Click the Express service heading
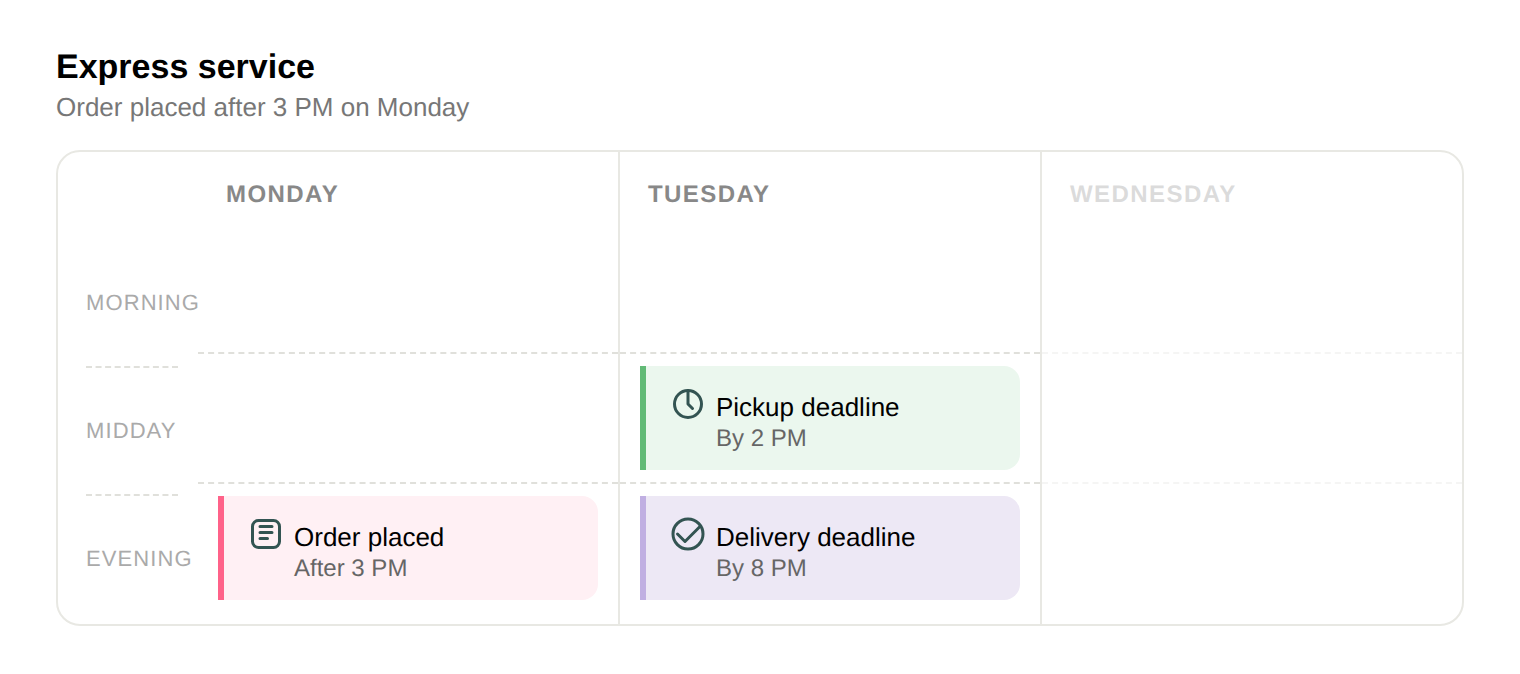 point(185,67)
